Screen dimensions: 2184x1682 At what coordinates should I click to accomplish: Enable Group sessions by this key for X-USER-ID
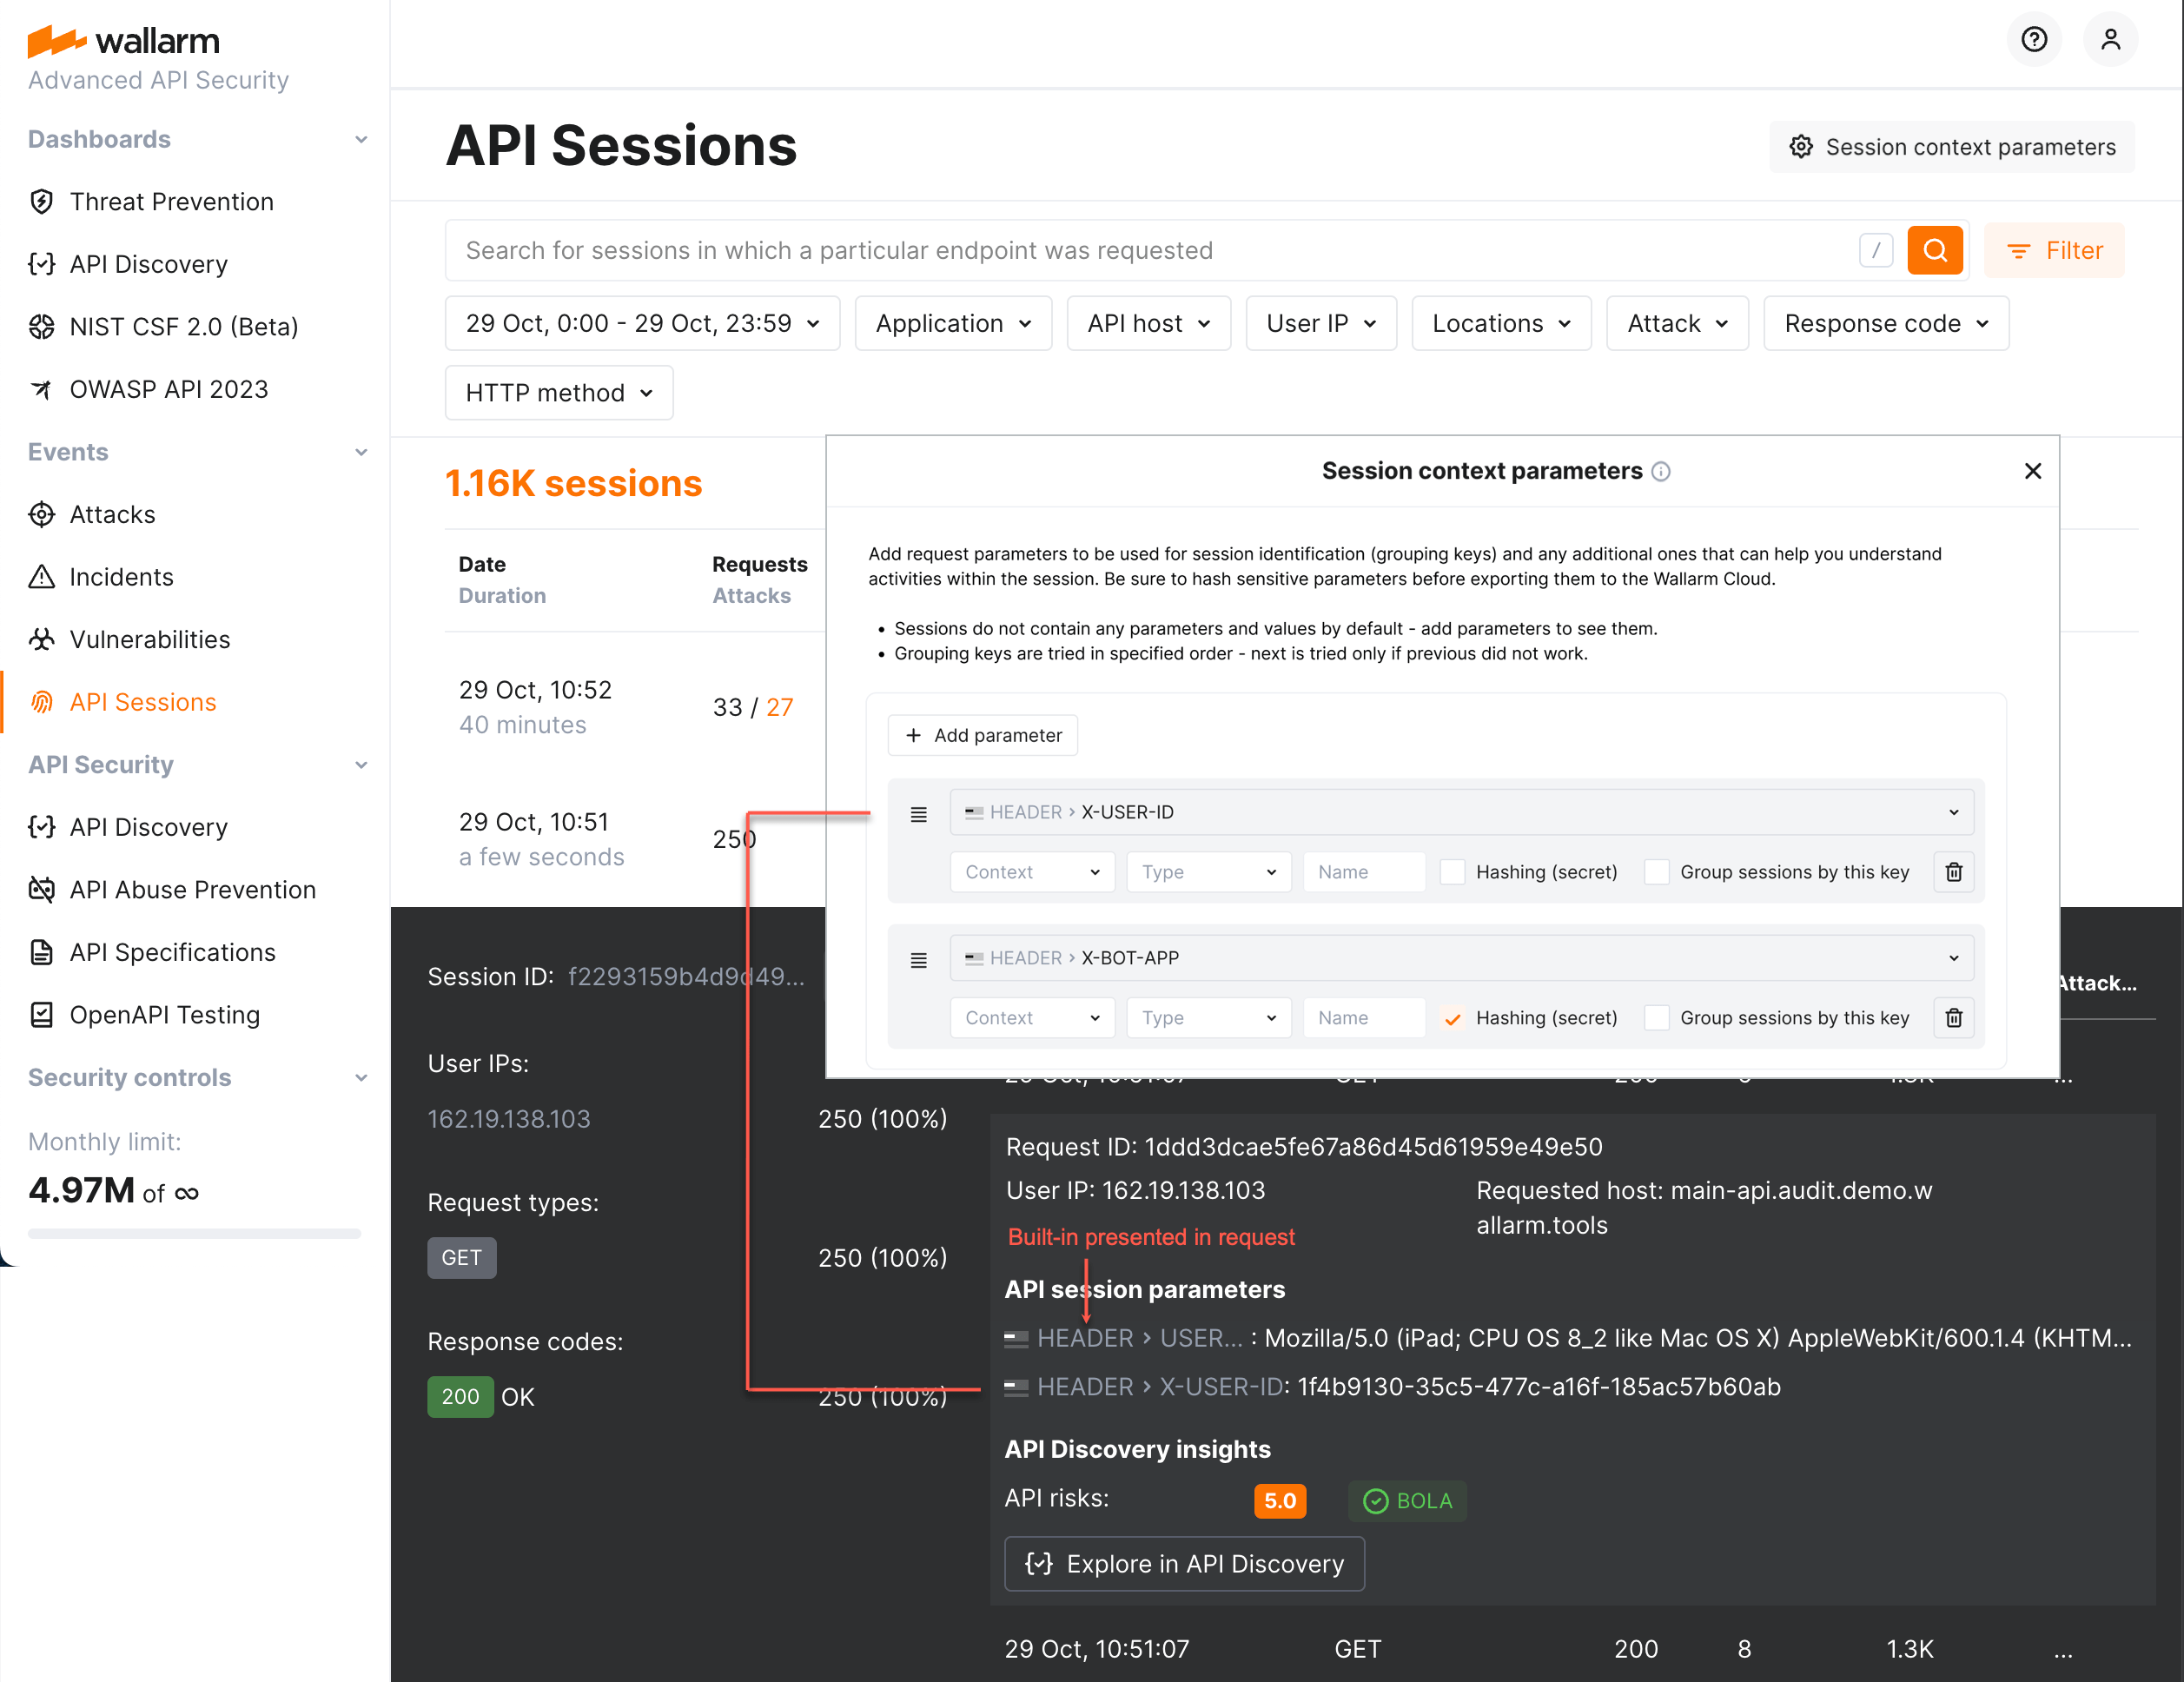pyautogui.click(x=1656, y=872)
